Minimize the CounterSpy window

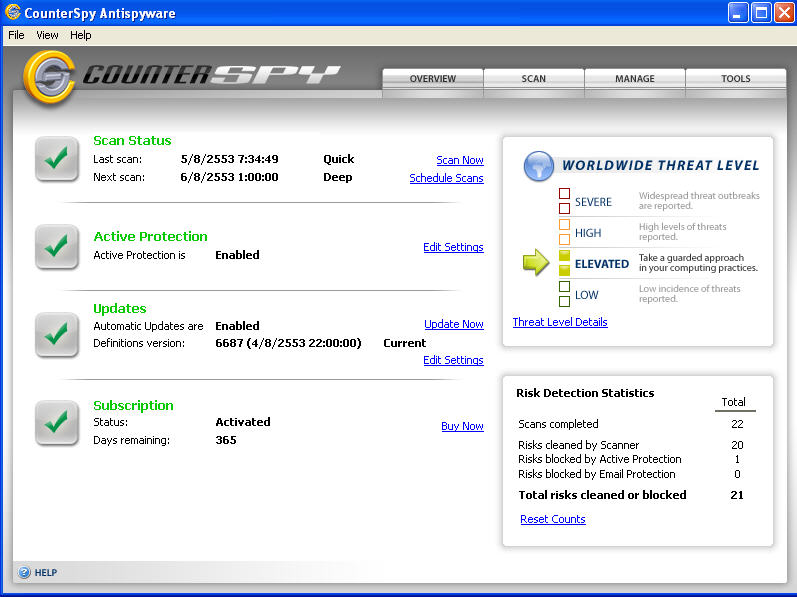pos(738,13)
